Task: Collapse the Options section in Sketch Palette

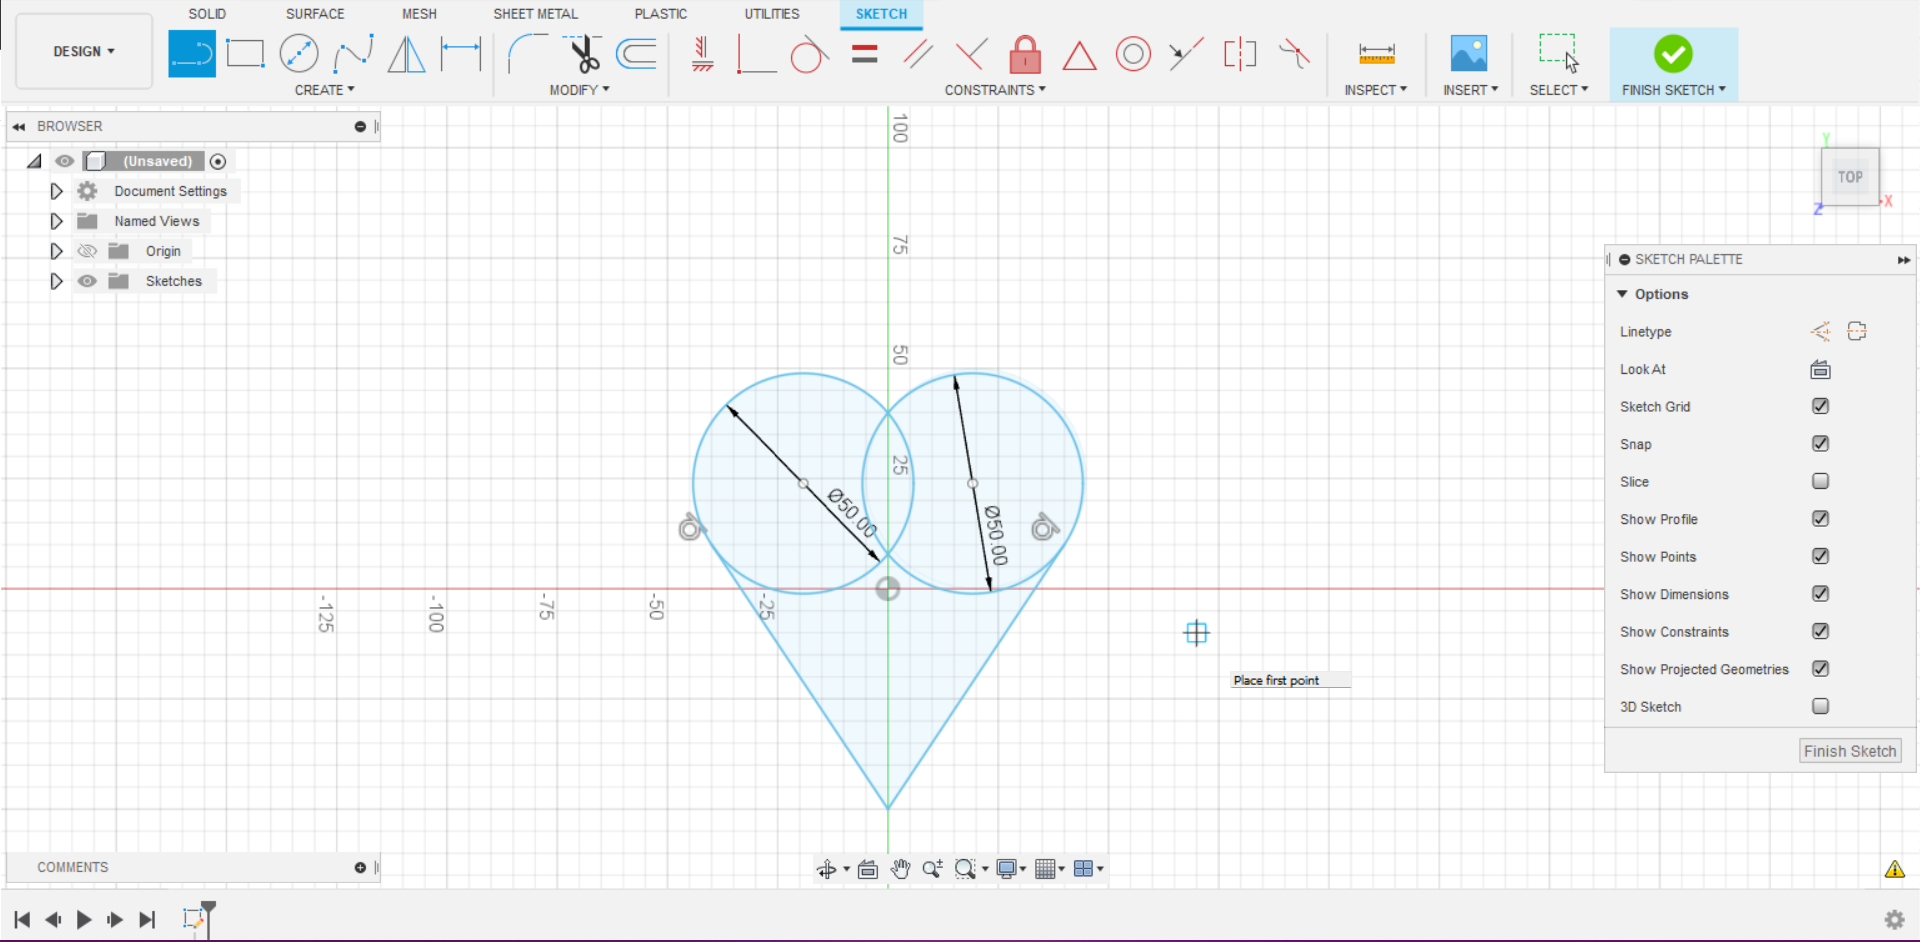Action: pyautogui.click(x=1623, y=294)
